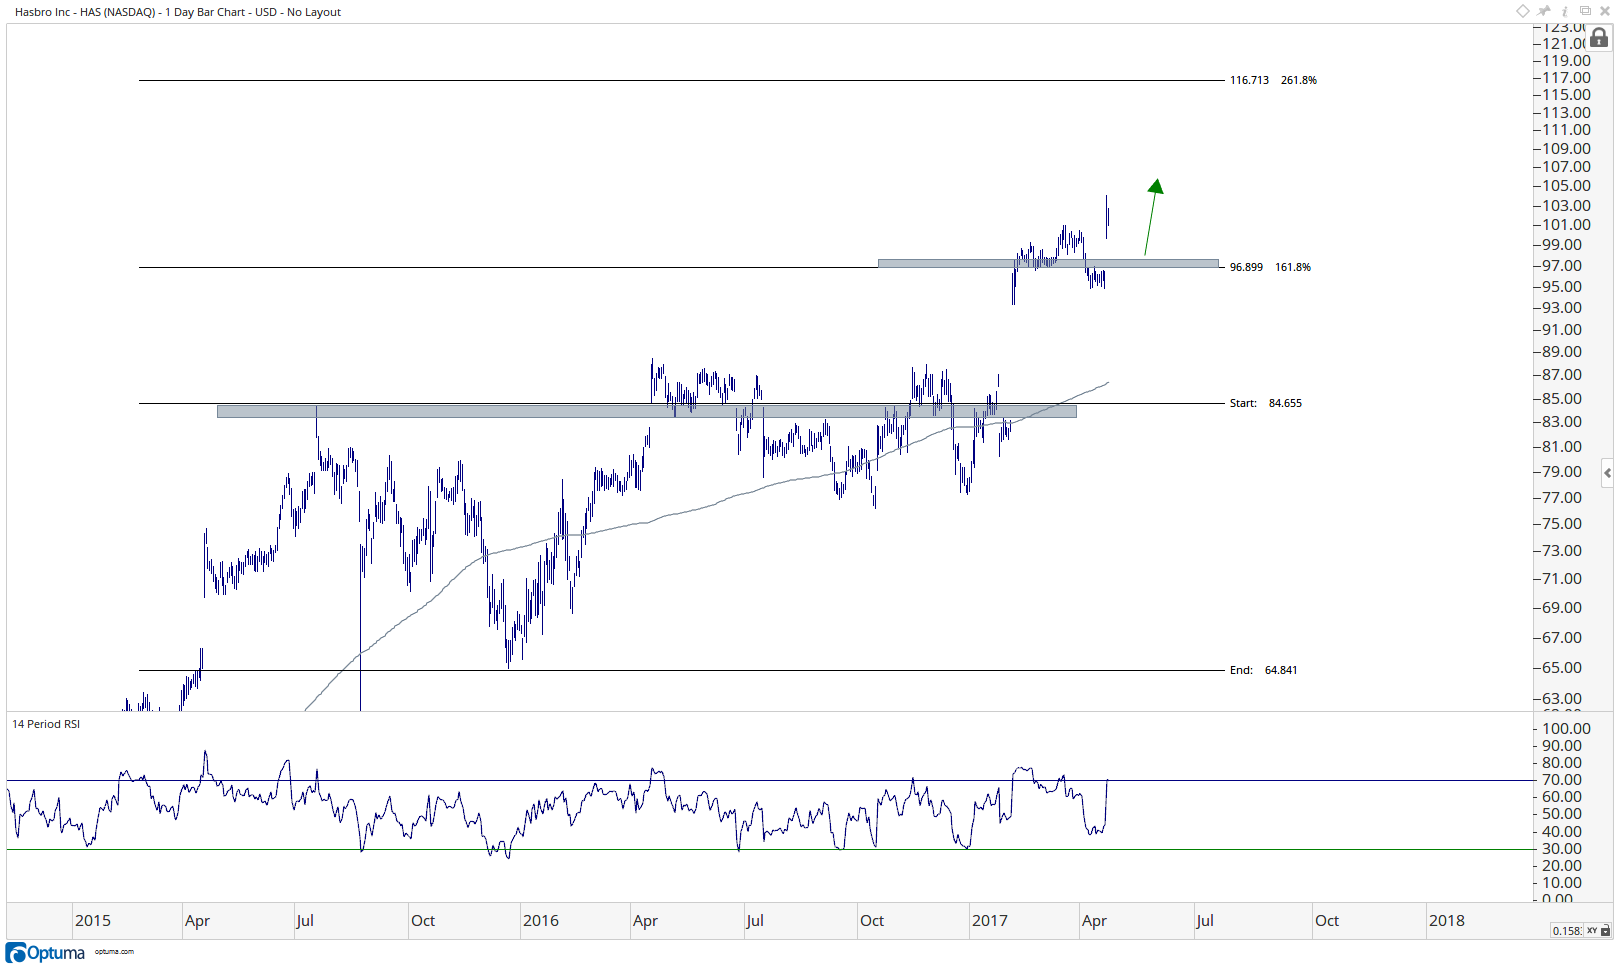
Task: Click the 2017 date axis label
Action: (990, 921)
